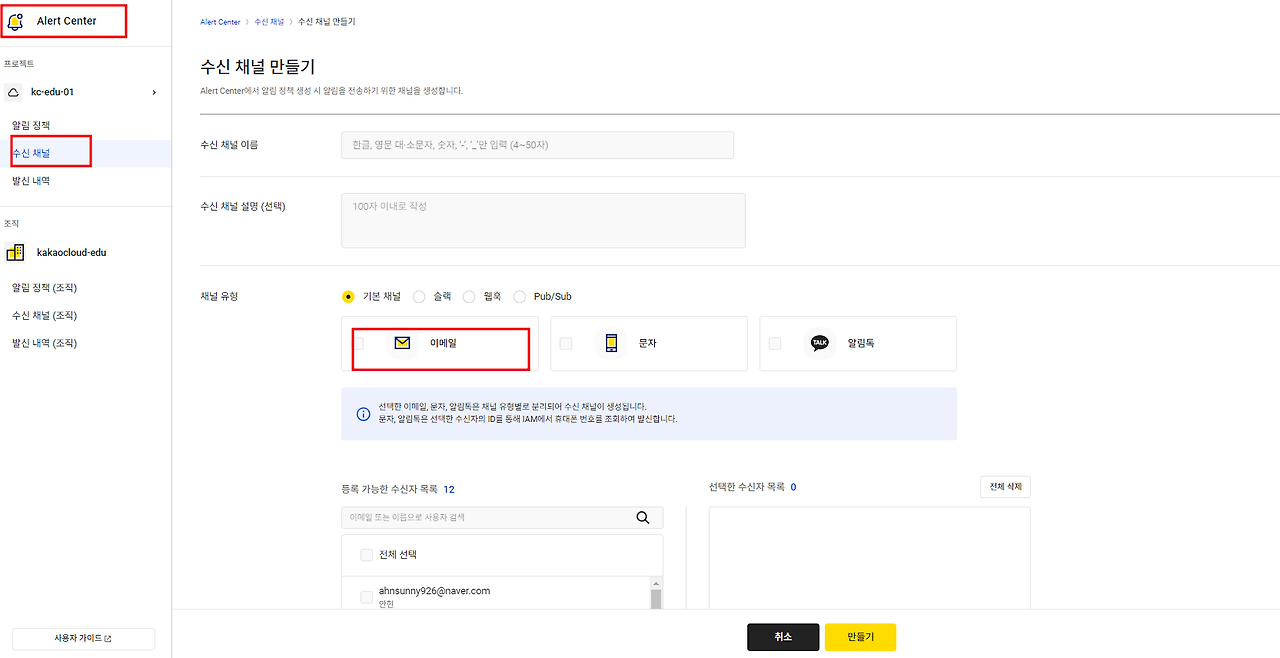Click the 전체 삭제 button
Image resolution: width=1280 pixels, height=658 pixels.
pos(1005,487)
